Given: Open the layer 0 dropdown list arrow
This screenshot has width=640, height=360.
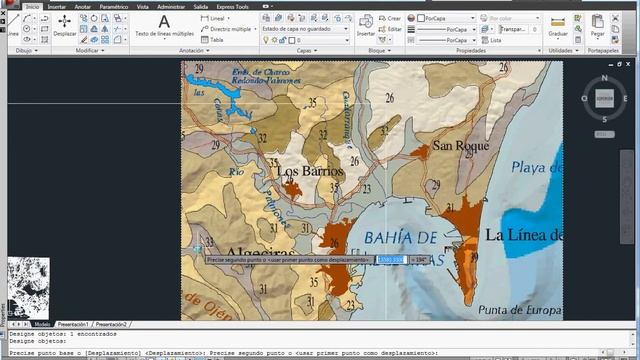Looking at the screenshot, I should (347, 40).
